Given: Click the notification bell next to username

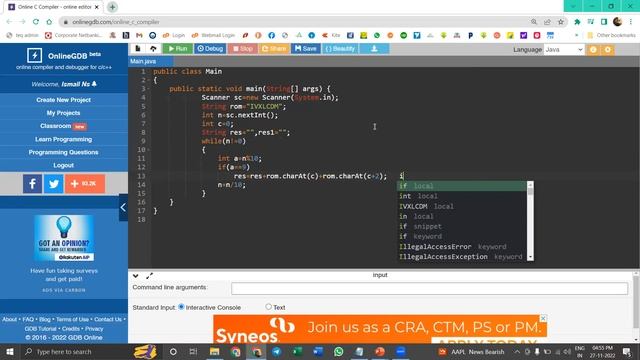Looking at the screenshot, I should click(94, 84).
